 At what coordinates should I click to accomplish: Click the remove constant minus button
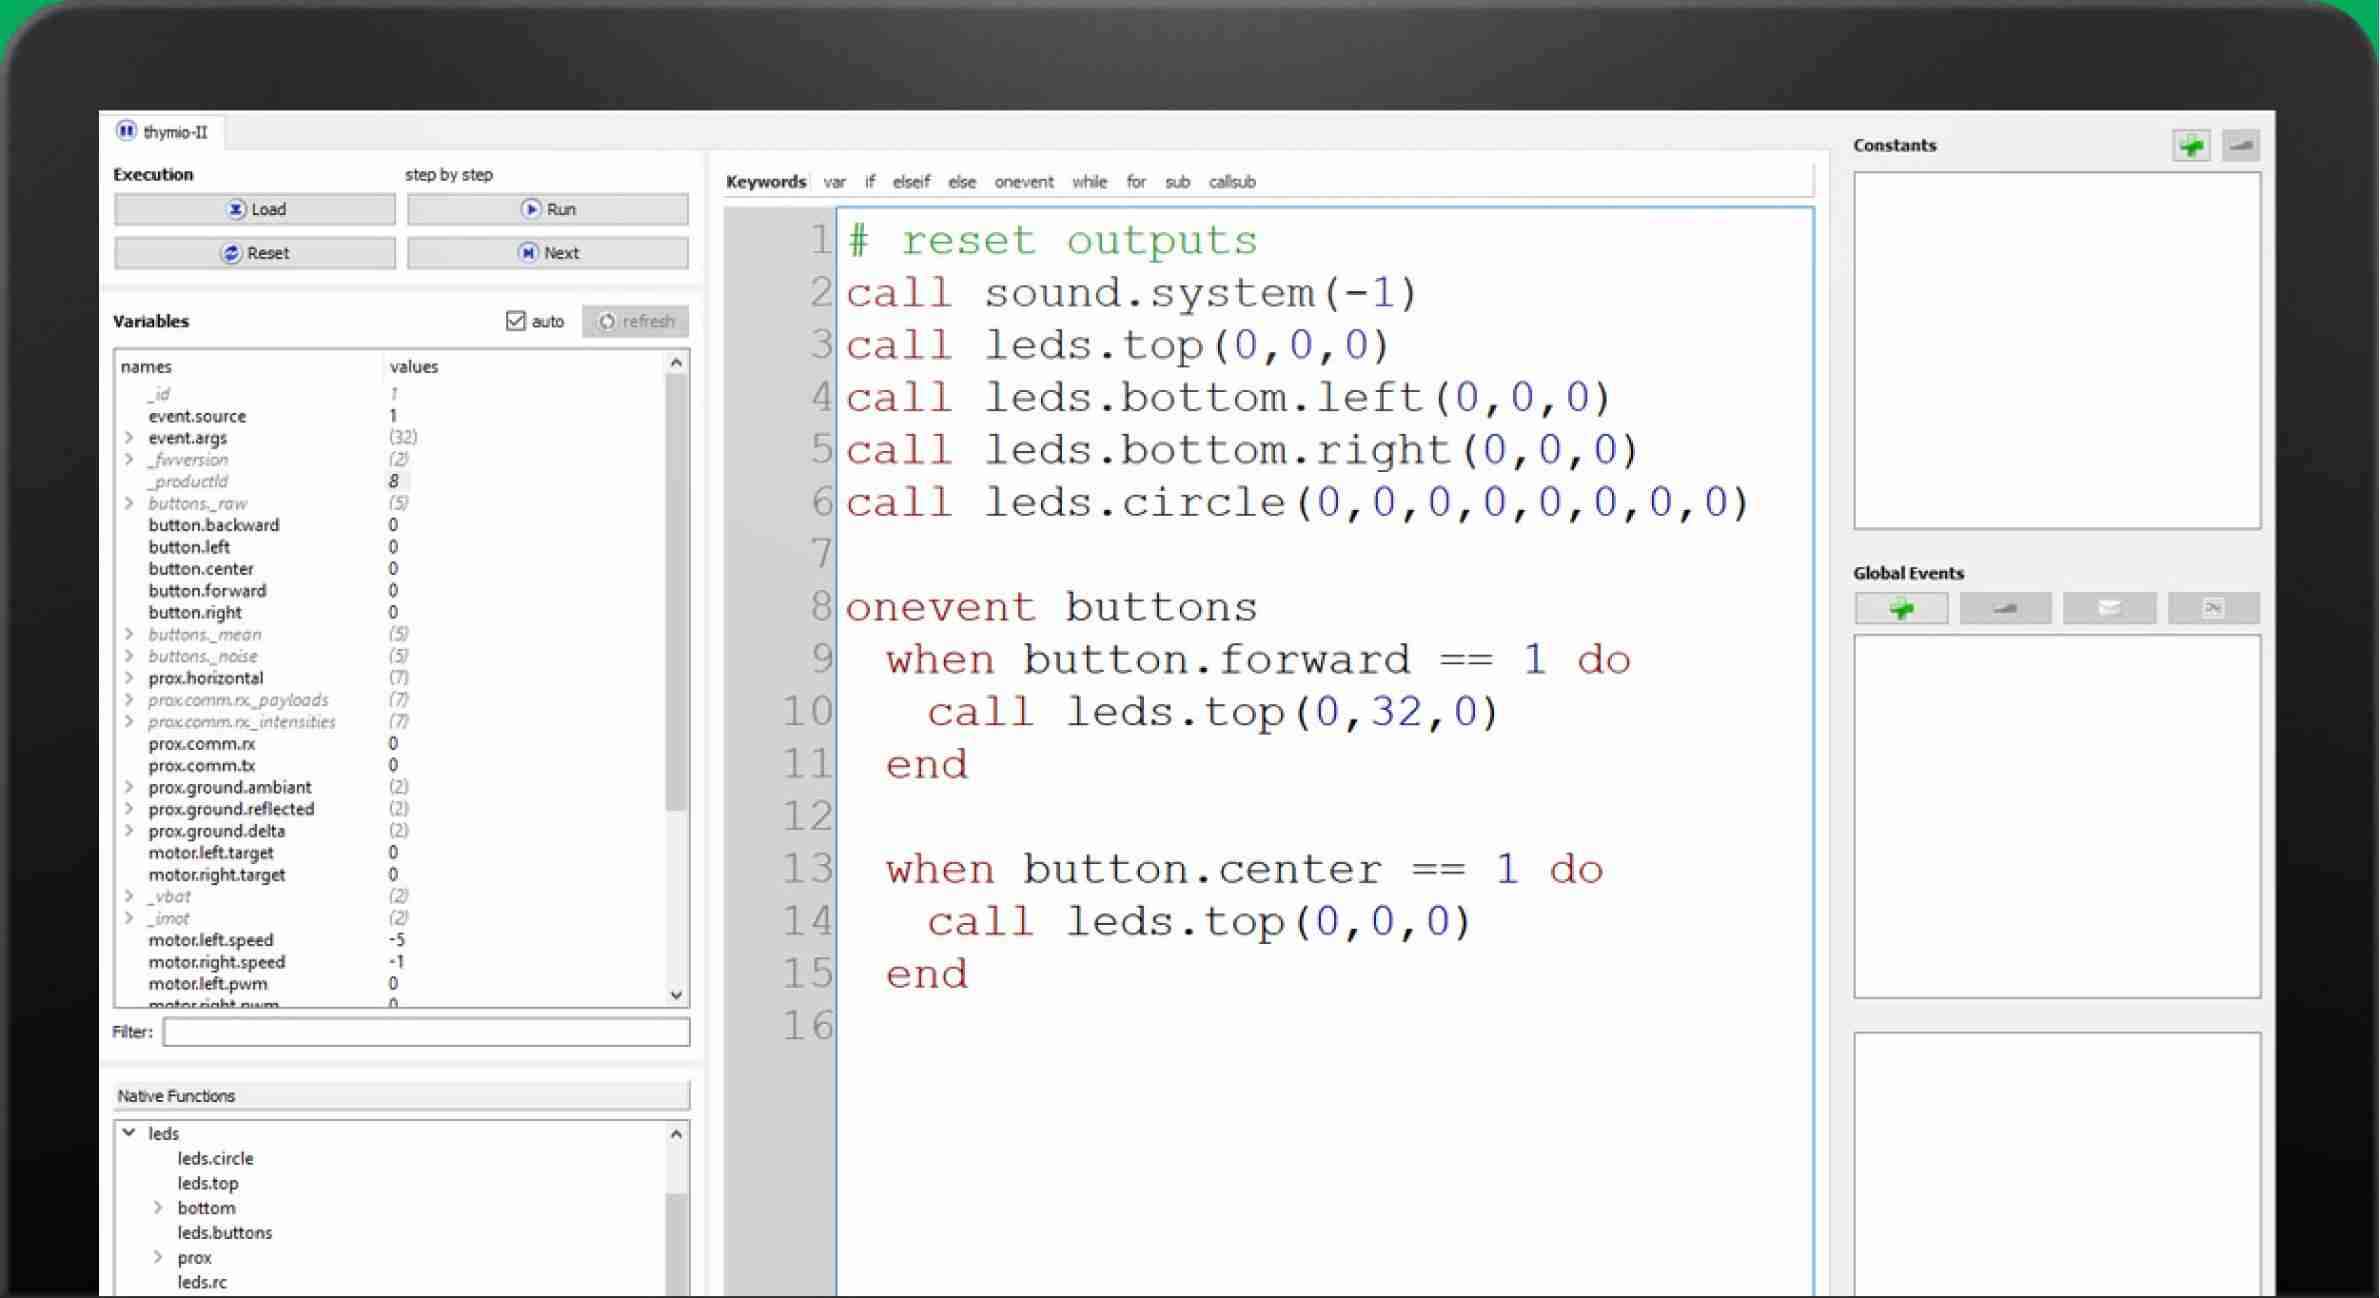pos(2240,146)
